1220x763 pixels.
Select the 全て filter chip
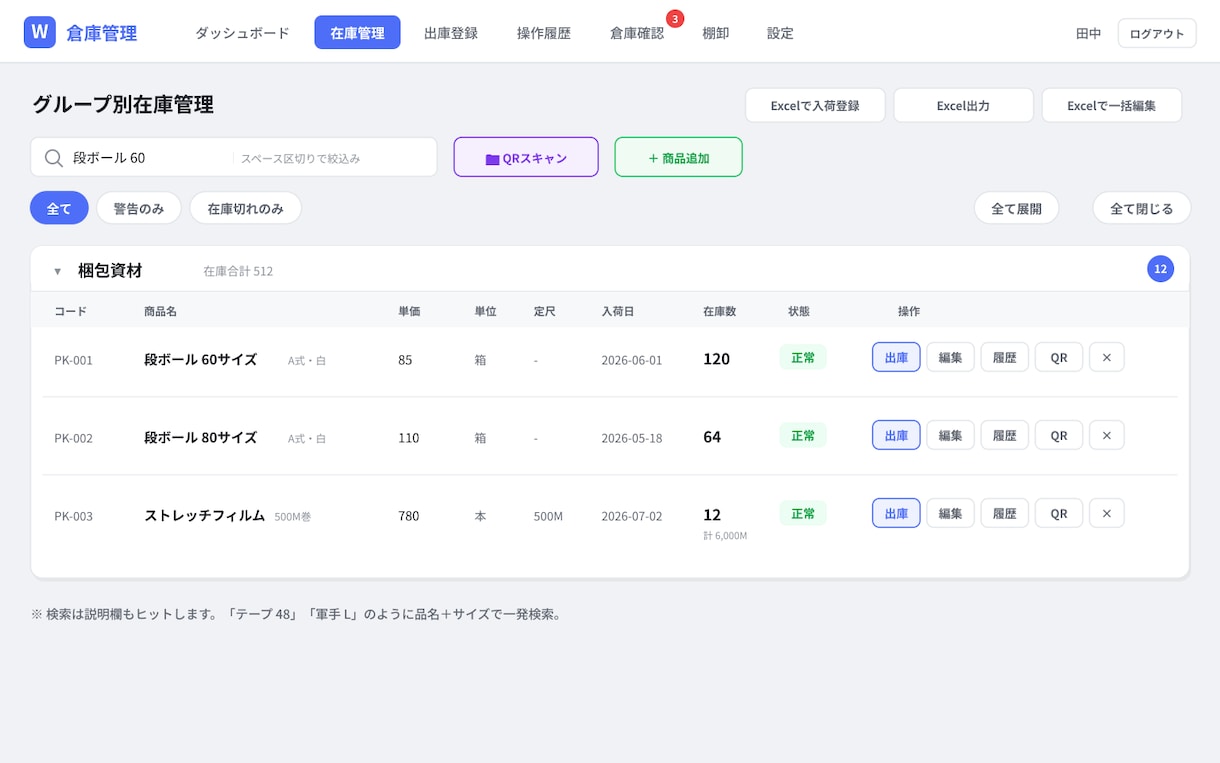tap(59, 208)
